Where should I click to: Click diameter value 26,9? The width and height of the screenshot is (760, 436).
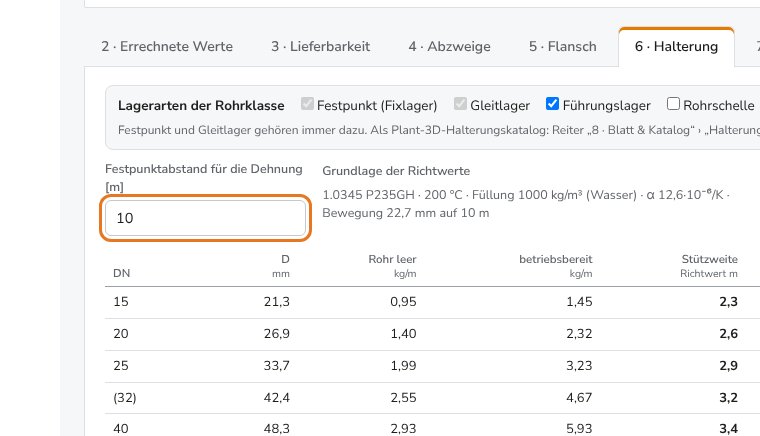[277, 334]
